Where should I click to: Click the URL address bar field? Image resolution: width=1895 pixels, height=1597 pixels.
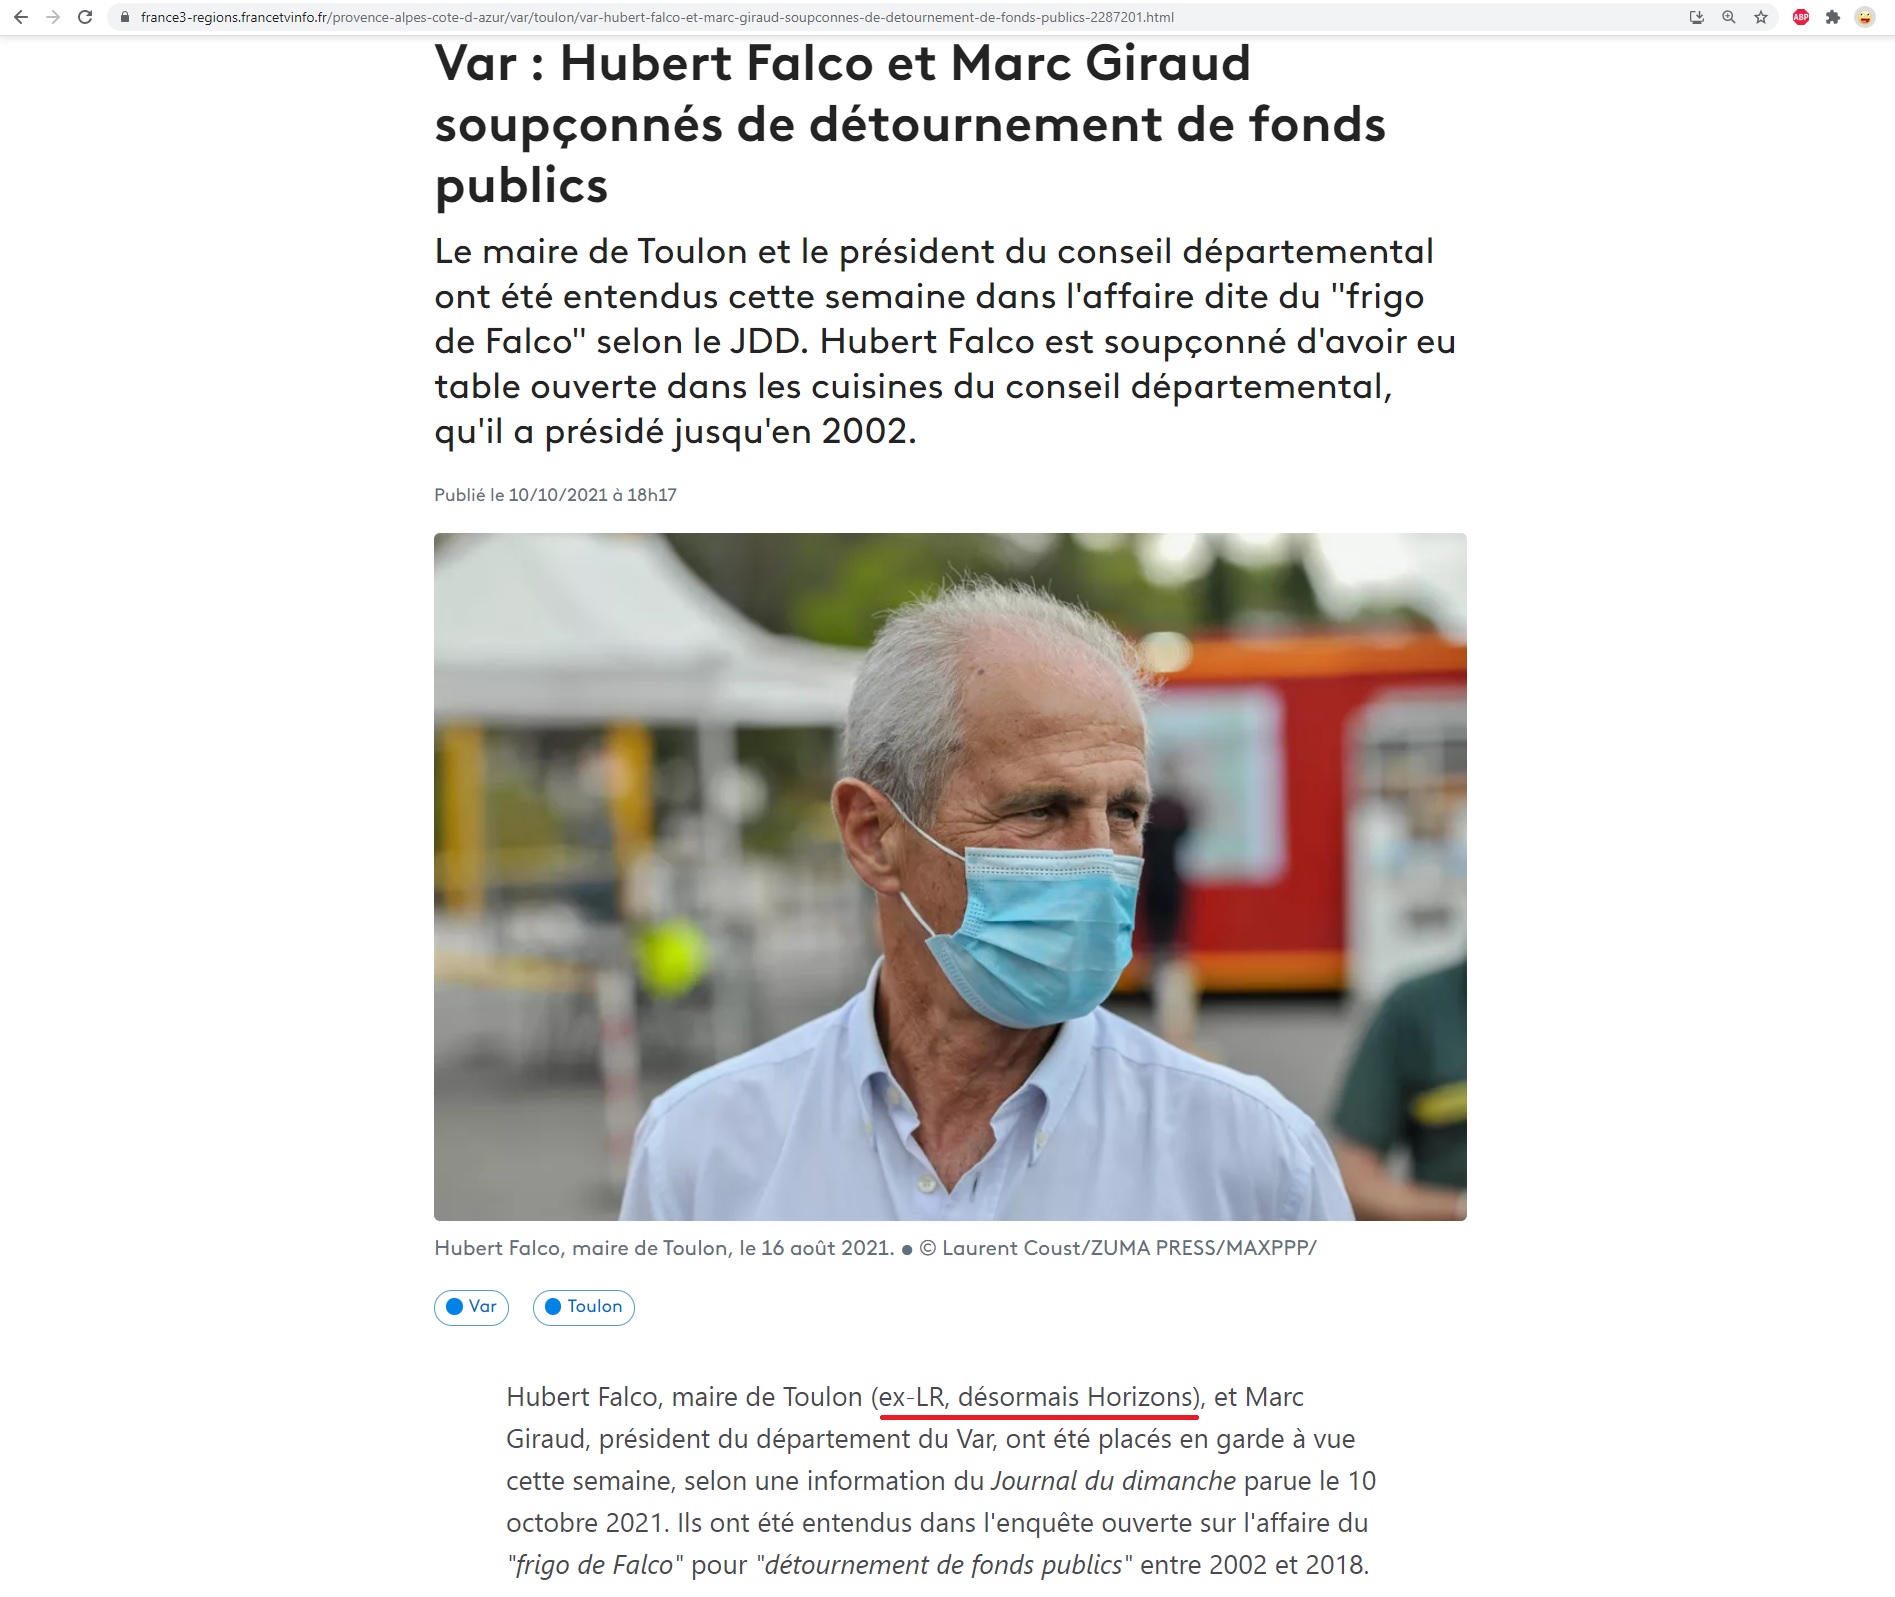pos(900,17)
